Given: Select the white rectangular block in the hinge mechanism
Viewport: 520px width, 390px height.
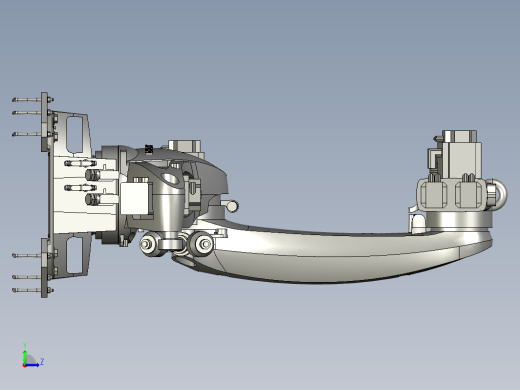Looking at the screenshot, I should point(134,199).
